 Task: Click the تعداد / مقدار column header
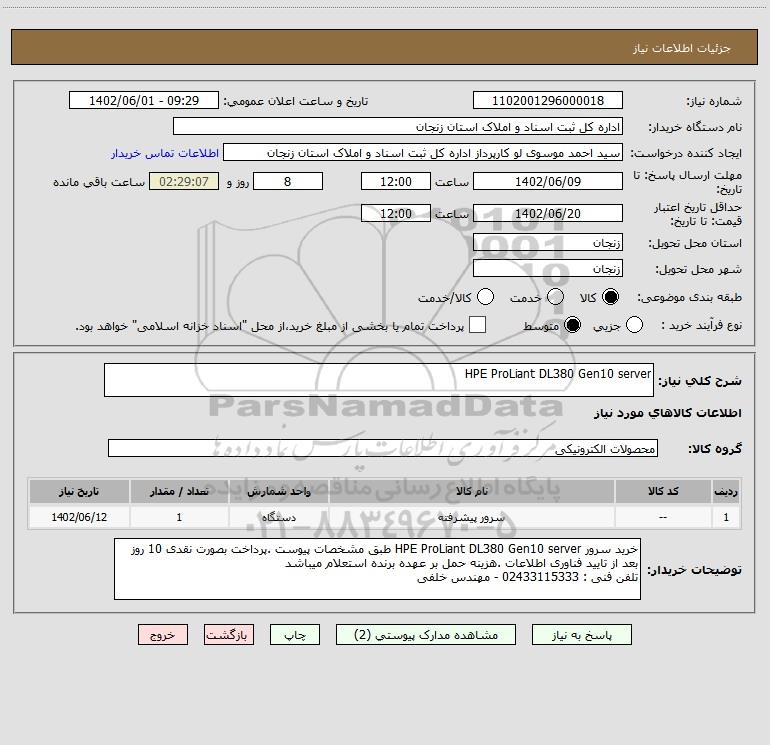click(179, 491)
